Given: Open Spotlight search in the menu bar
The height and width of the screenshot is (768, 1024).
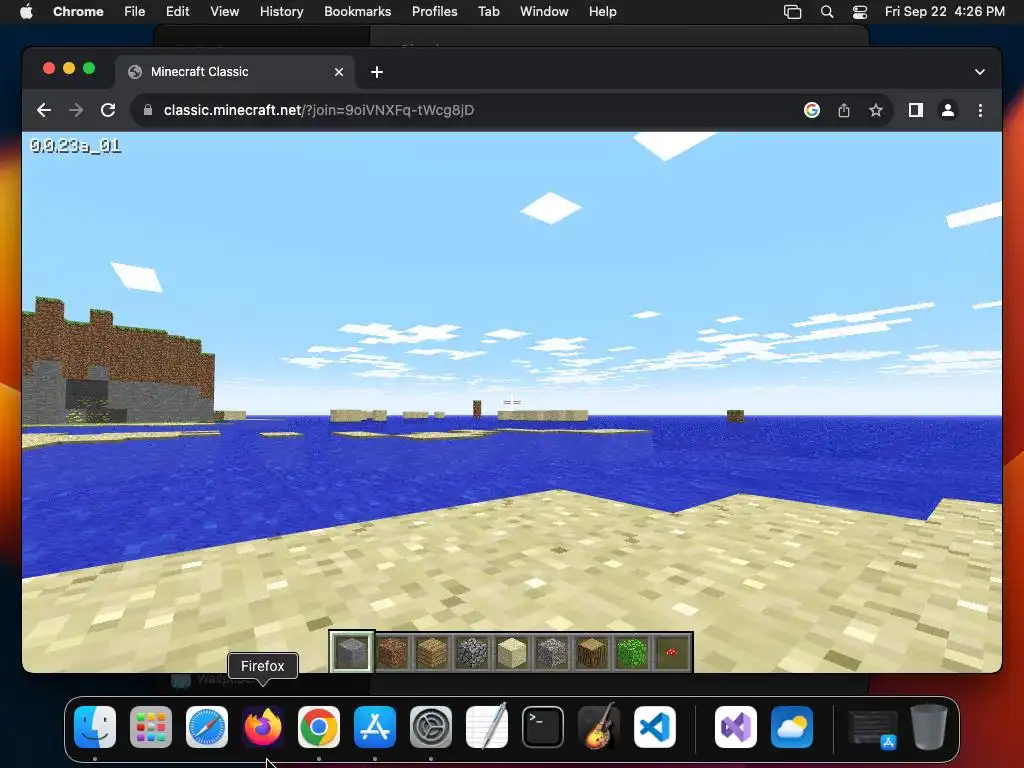Looking at the screenshot, I should point(827,12).
